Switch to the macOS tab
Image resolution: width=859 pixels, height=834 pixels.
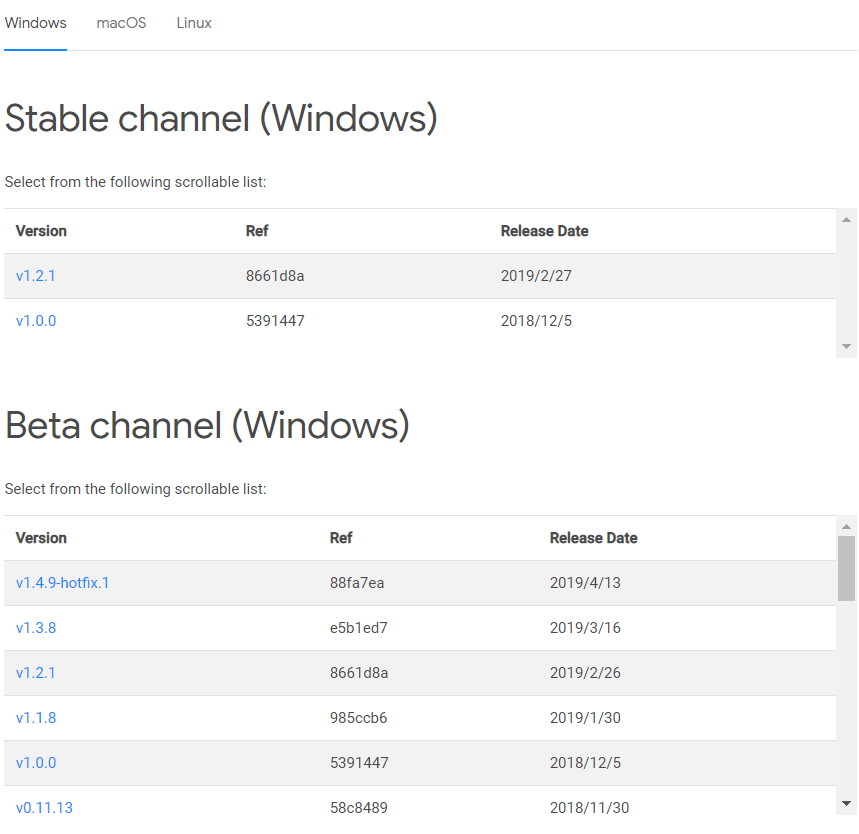pyautogui.click(x=121, y=23)
